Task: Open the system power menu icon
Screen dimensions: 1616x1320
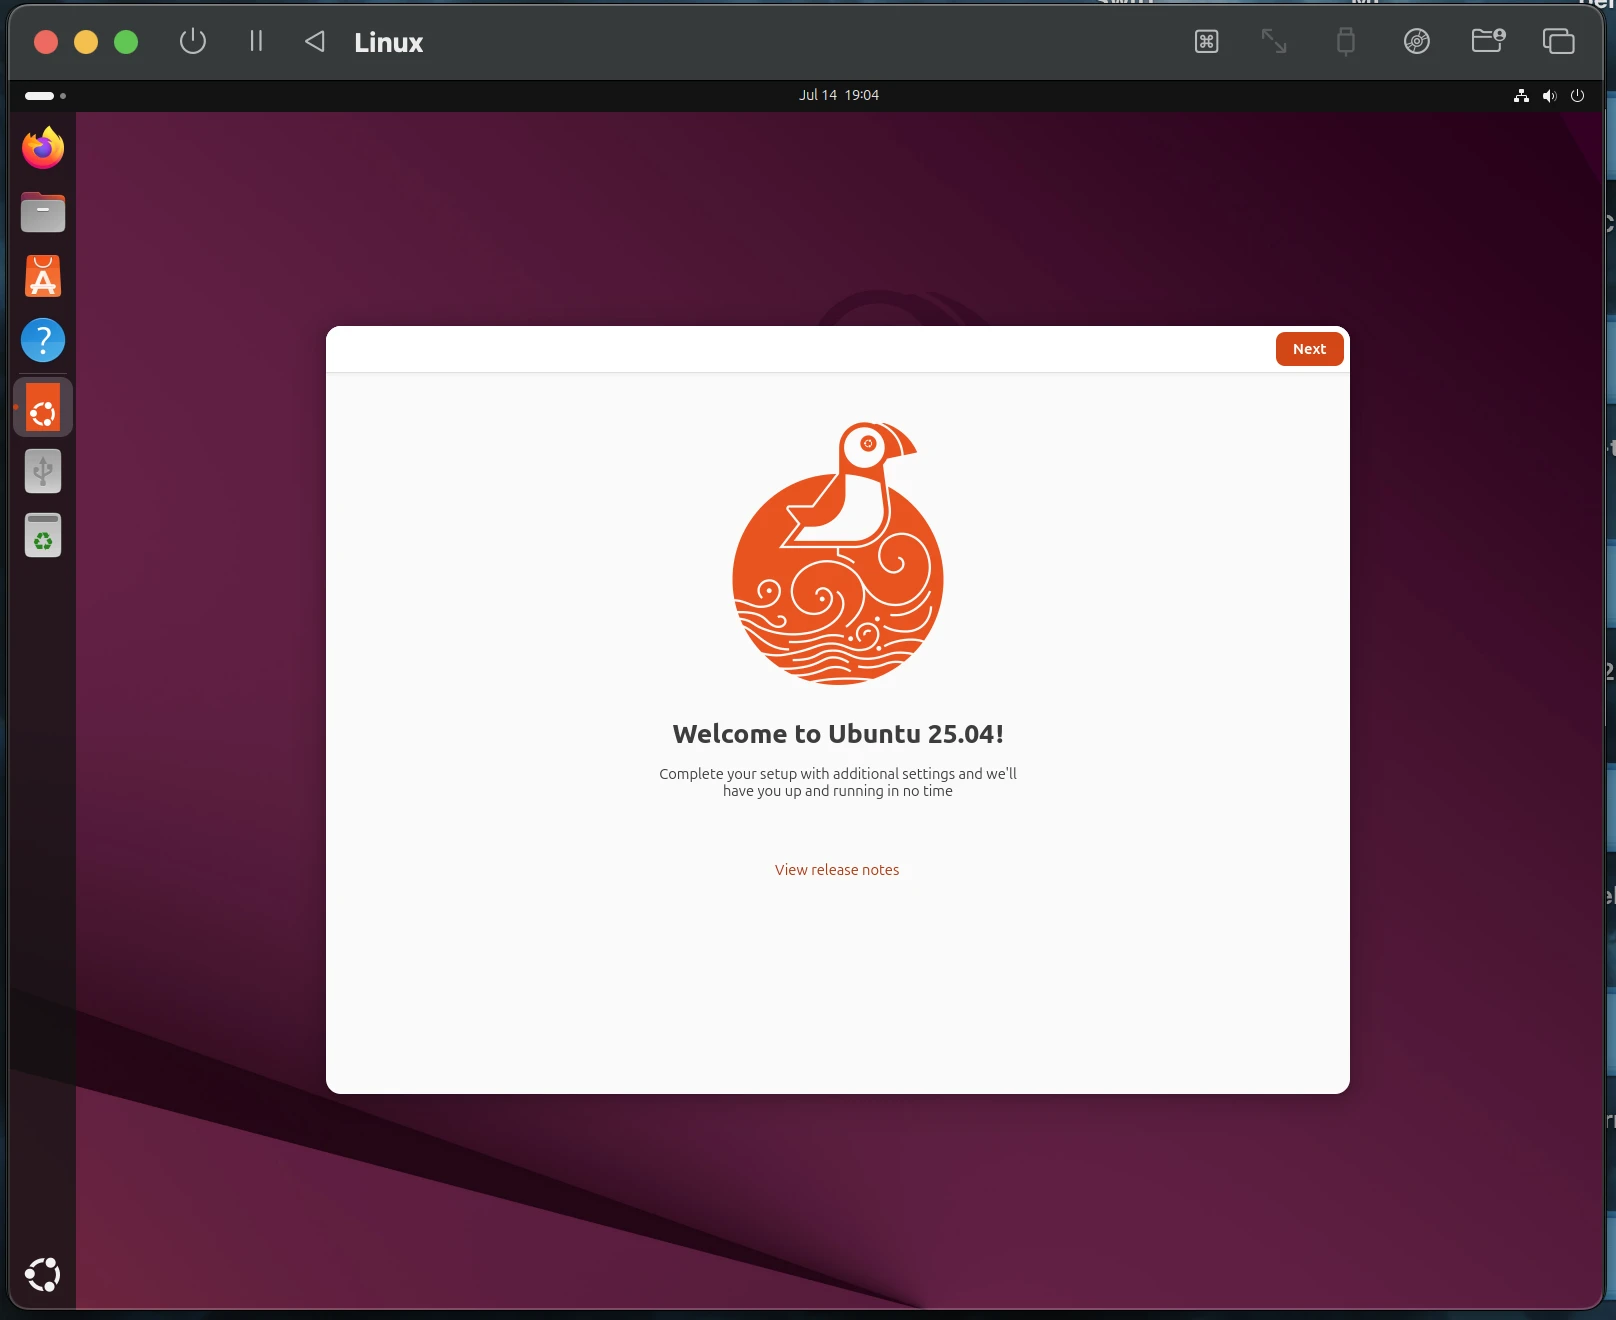Action: [1577, 96]
